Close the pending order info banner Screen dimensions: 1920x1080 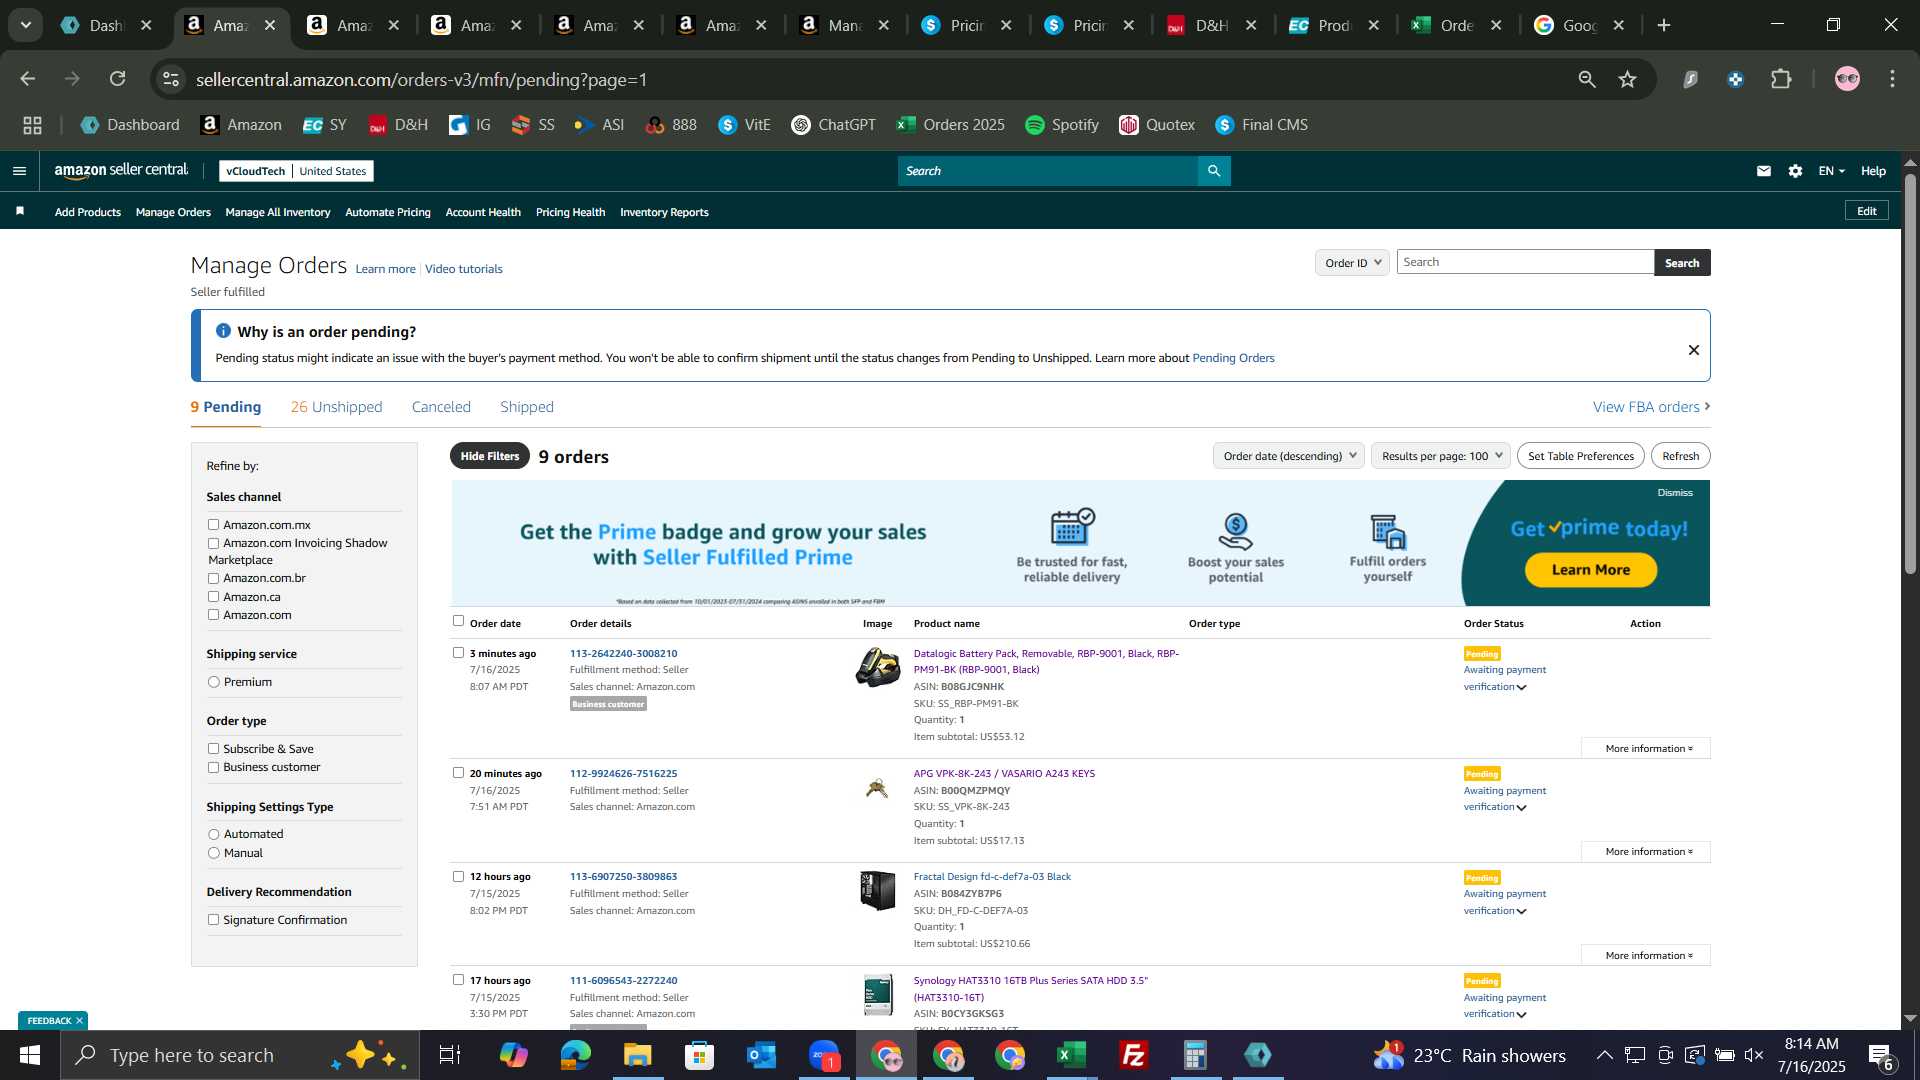click(1694, 350)
